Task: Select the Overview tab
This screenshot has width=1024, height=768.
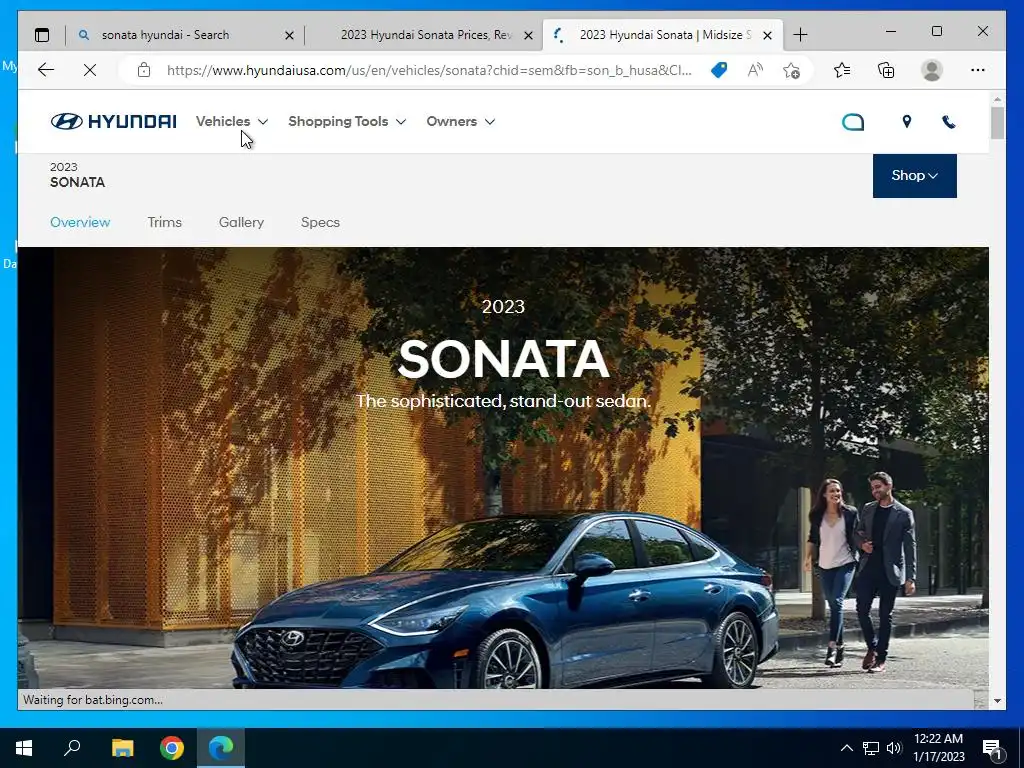Action: (80, 222)
